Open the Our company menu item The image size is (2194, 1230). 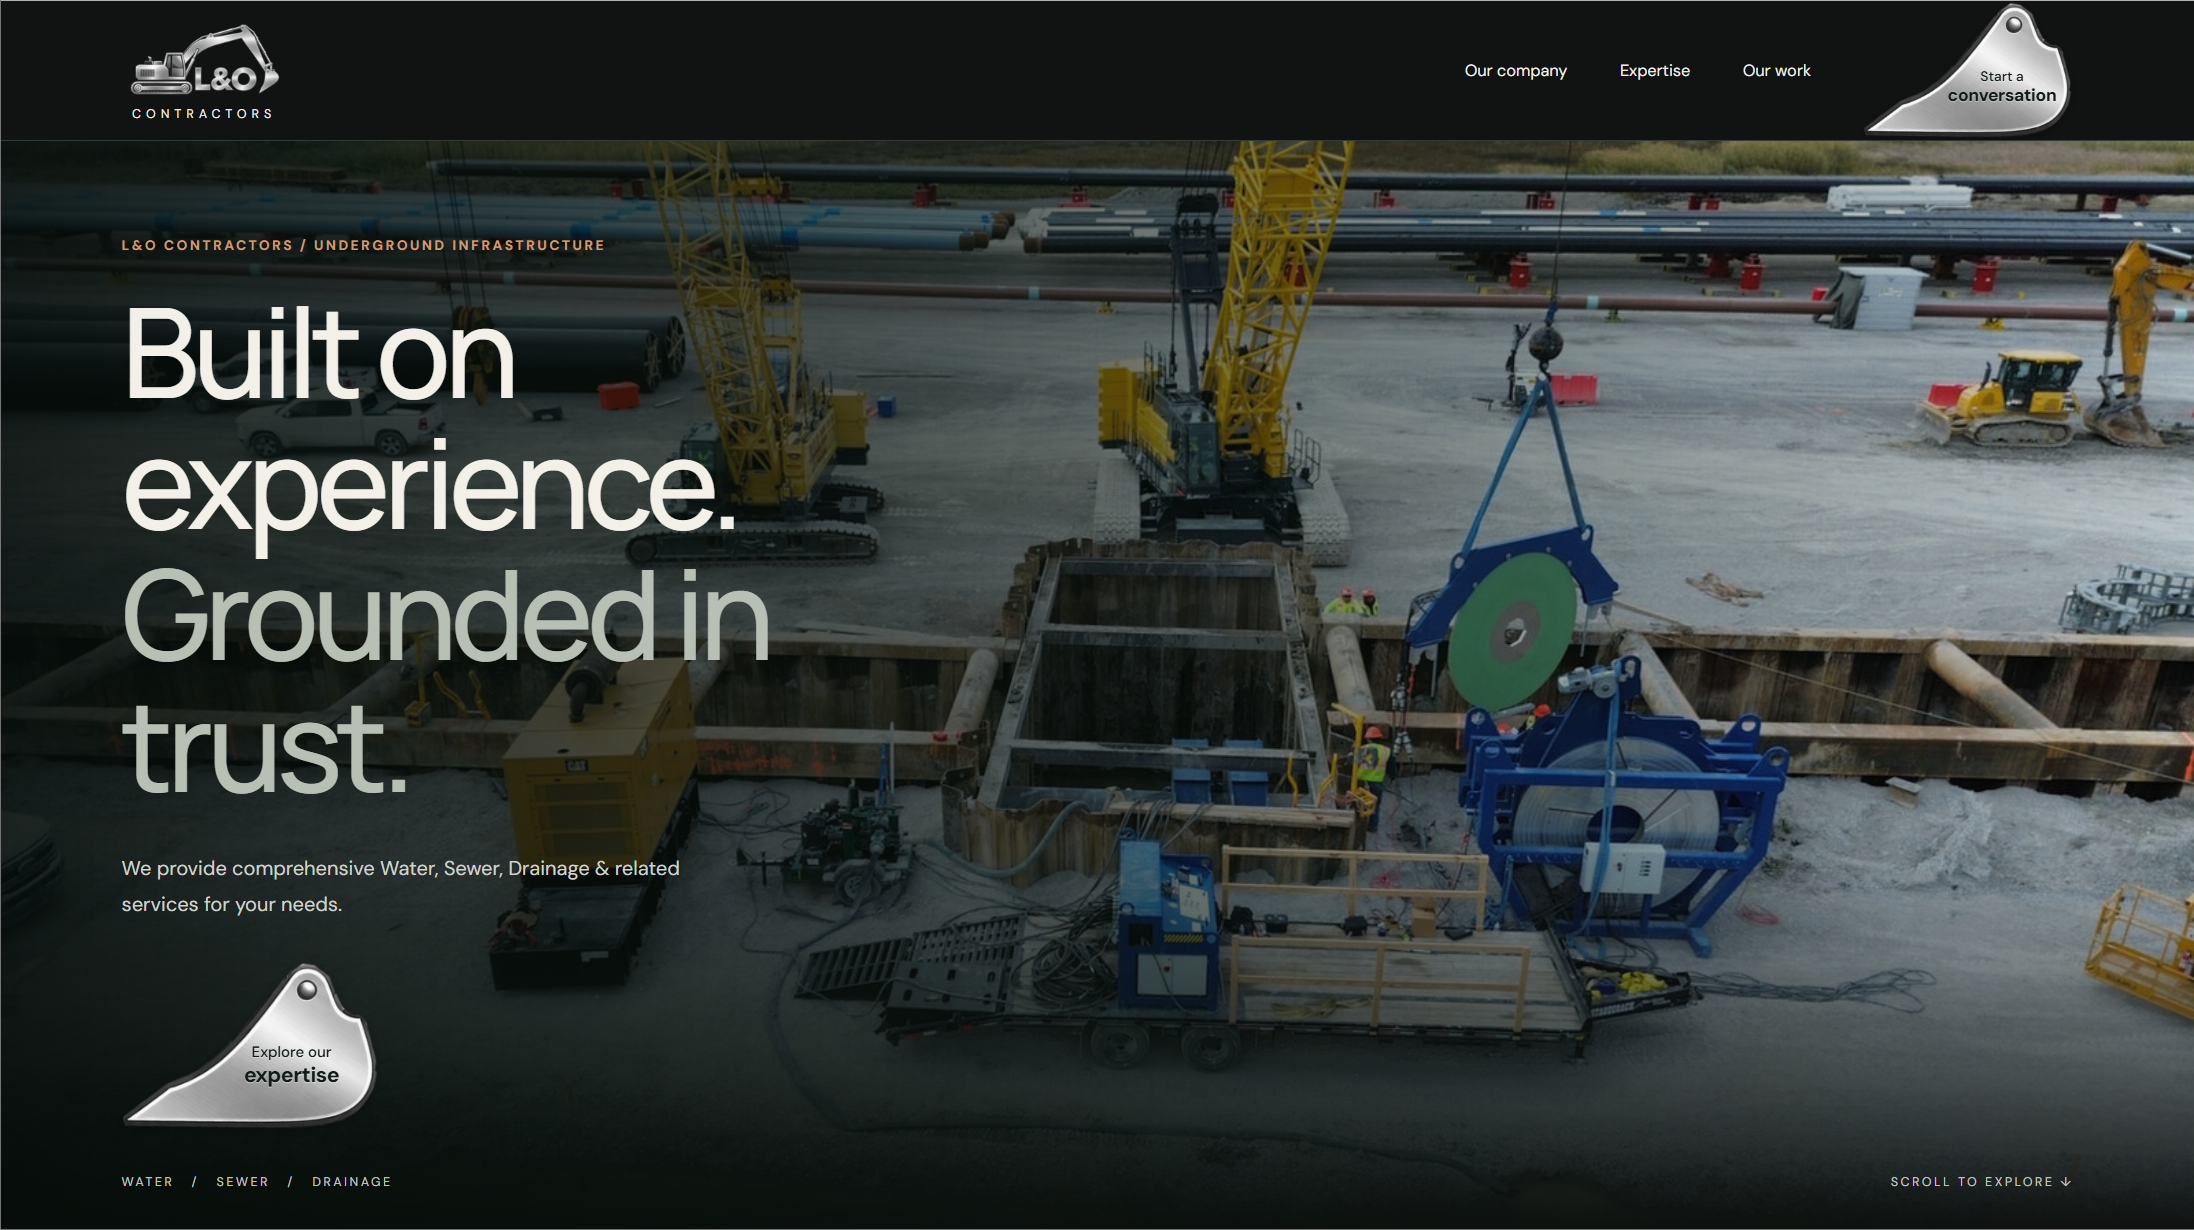[x=1515, y=71]
